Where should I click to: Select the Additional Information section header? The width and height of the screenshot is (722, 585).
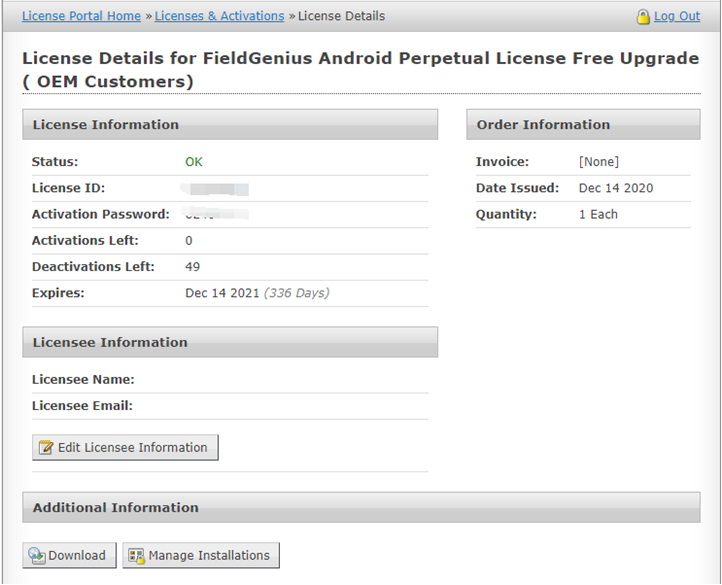click(x=361, y=507)
